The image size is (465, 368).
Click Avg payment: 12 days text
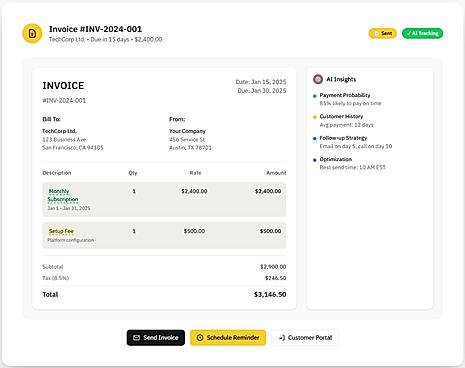tap(346, 125)
